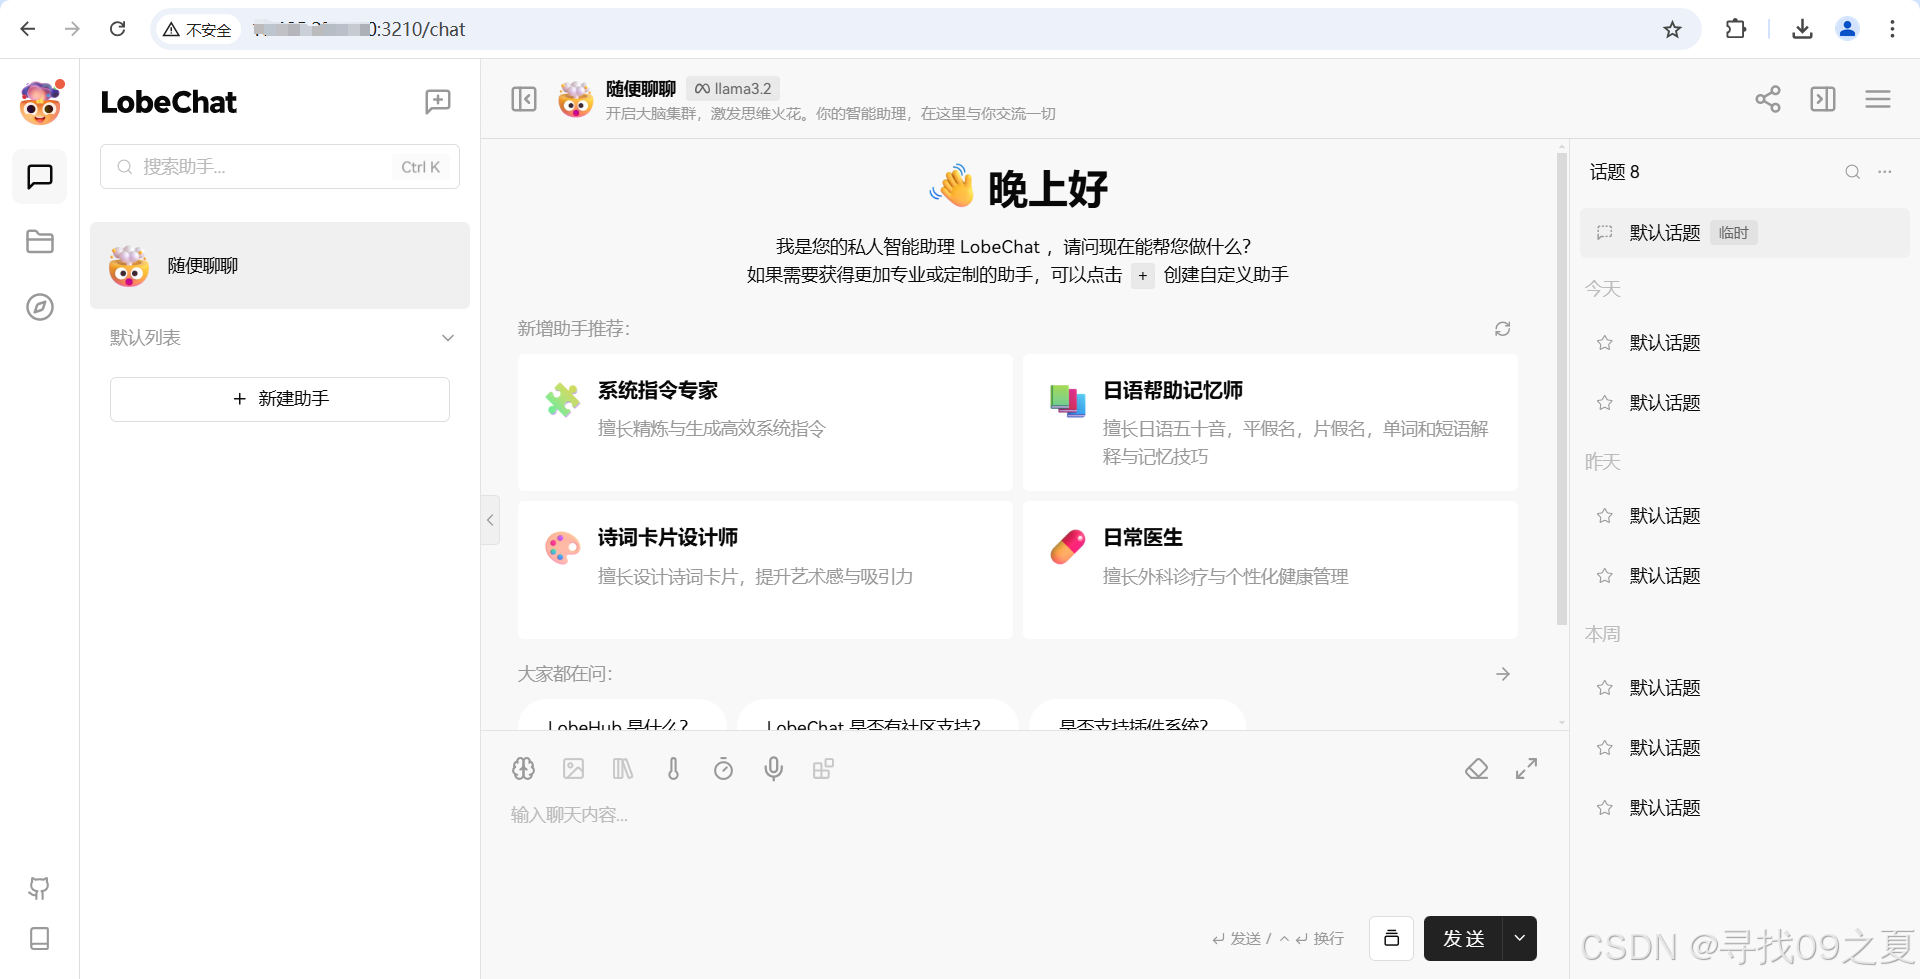Collapse the 默认列表 group chevron

[x=448, y=338]
